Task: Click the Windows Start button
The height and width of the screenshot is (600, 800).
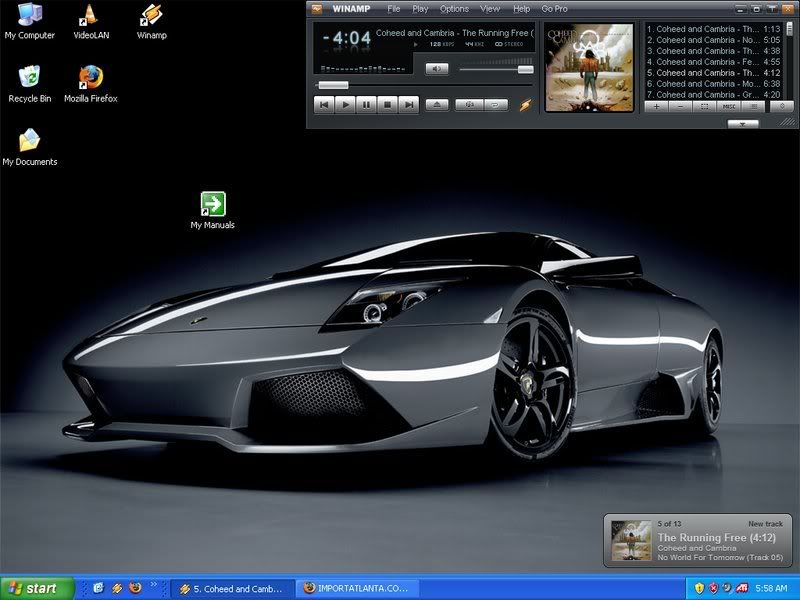Action: (37, 588)
